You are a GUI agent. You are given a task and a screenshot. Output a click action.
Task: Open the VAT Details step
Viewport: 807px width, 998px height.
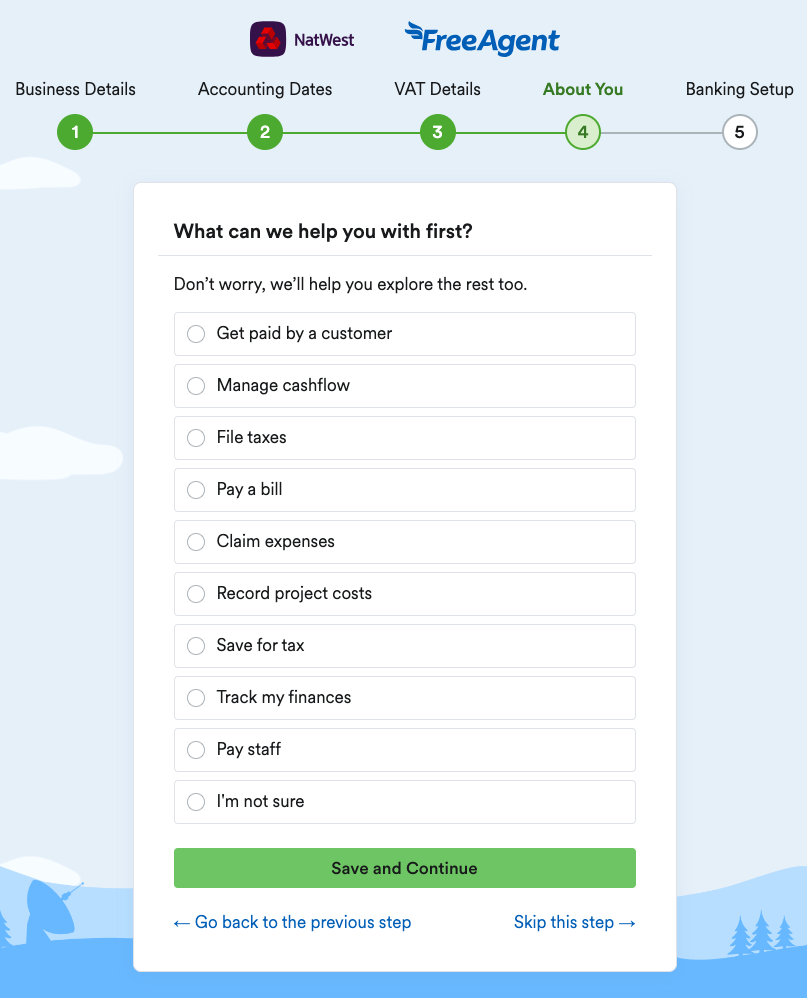pyautogui.click(x=437, y=89)
